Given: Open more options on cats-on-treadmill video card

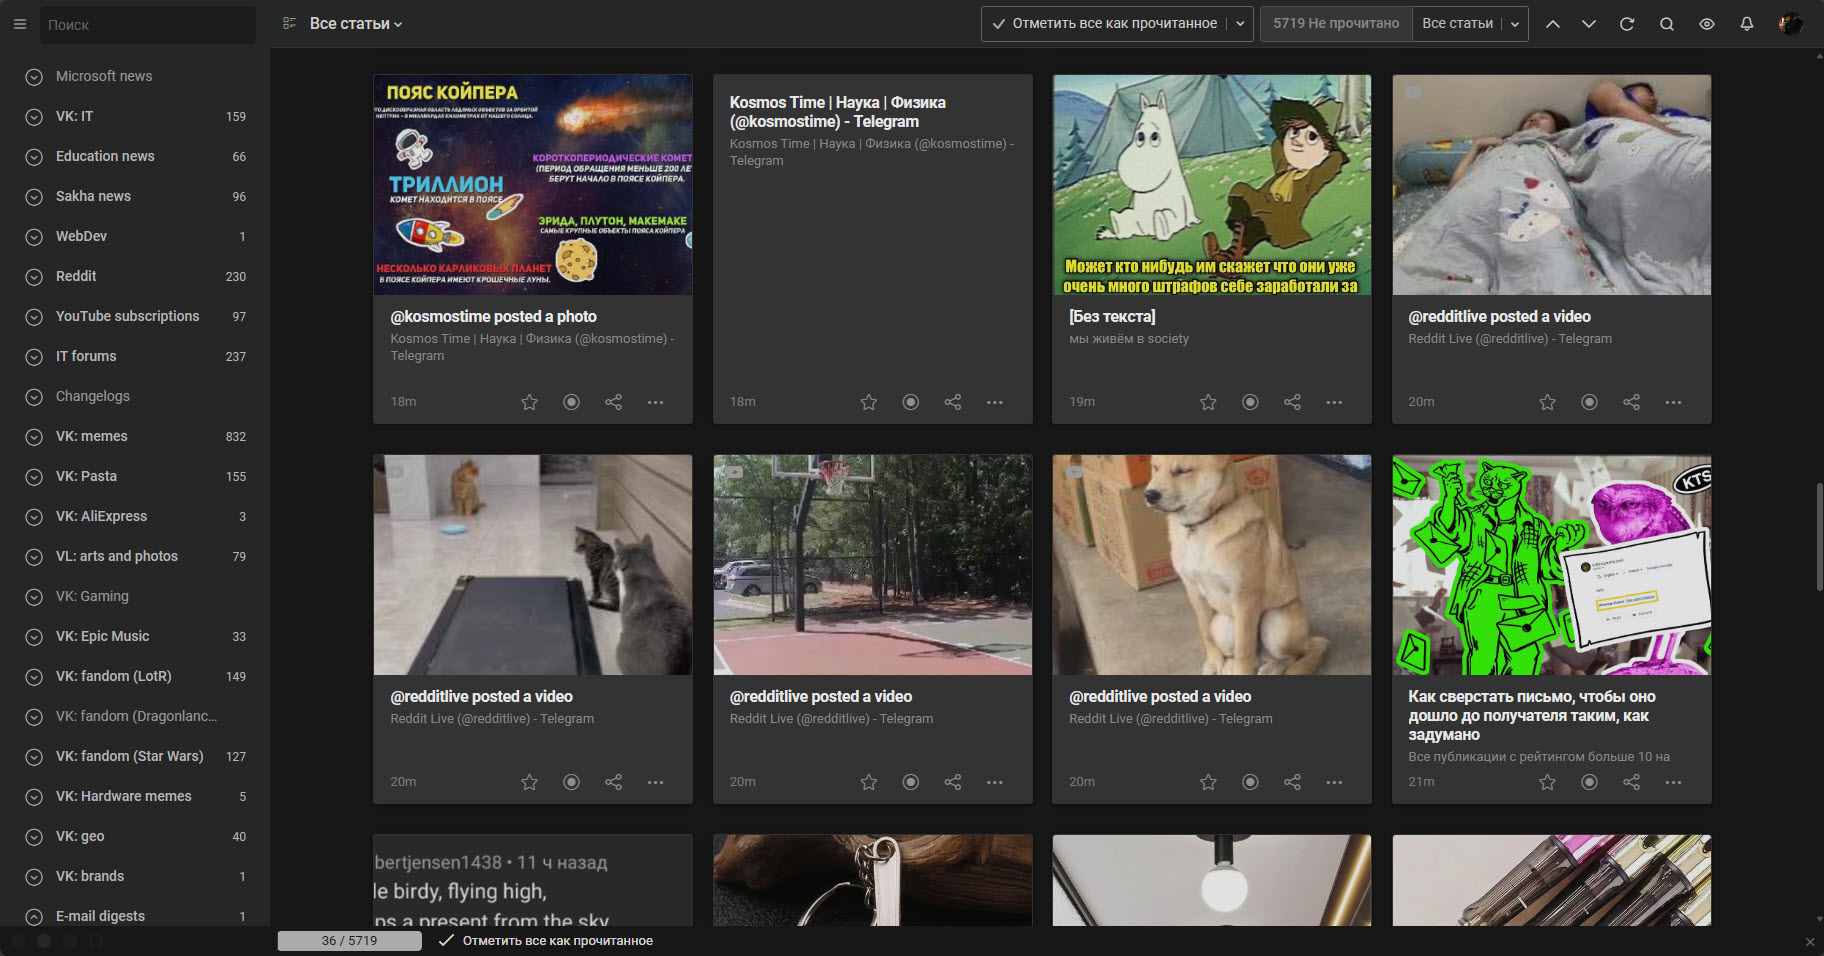Looking at the screenshot, I should [x=656, y=782].
